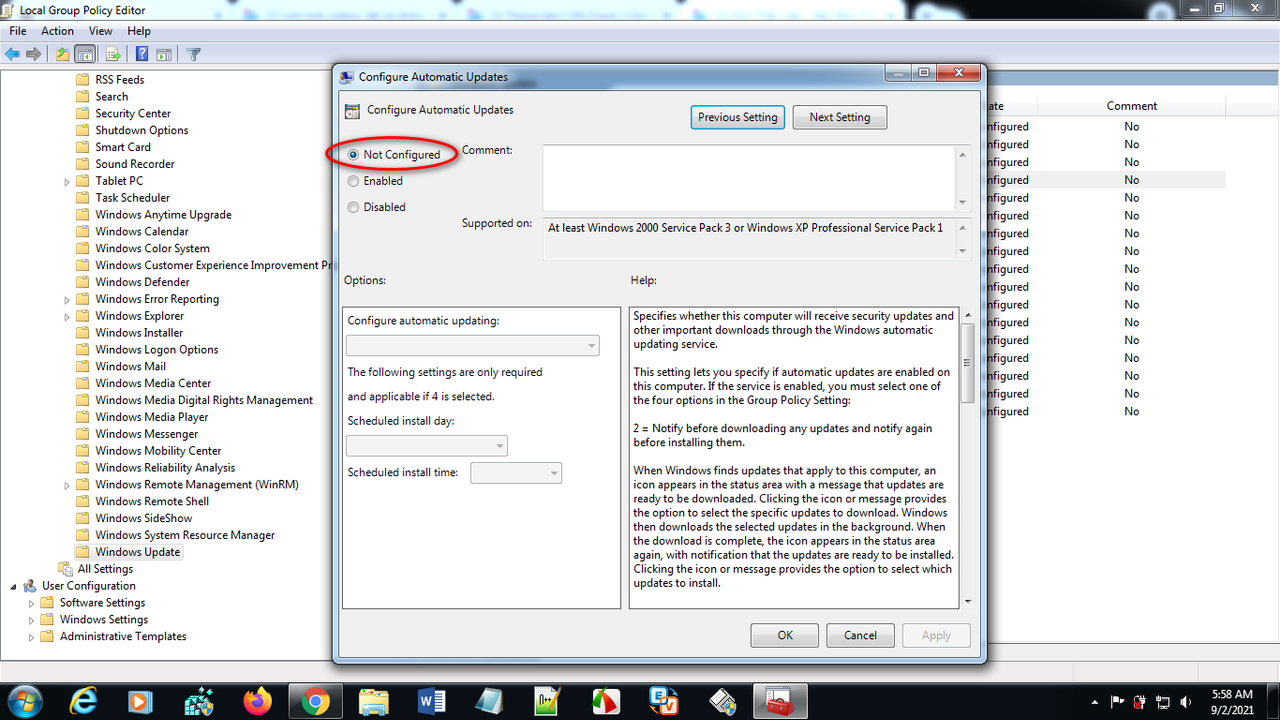The image size is (1280, 720).
Task: Click the Help text scrollbar thumb
Action: [967, 364]
